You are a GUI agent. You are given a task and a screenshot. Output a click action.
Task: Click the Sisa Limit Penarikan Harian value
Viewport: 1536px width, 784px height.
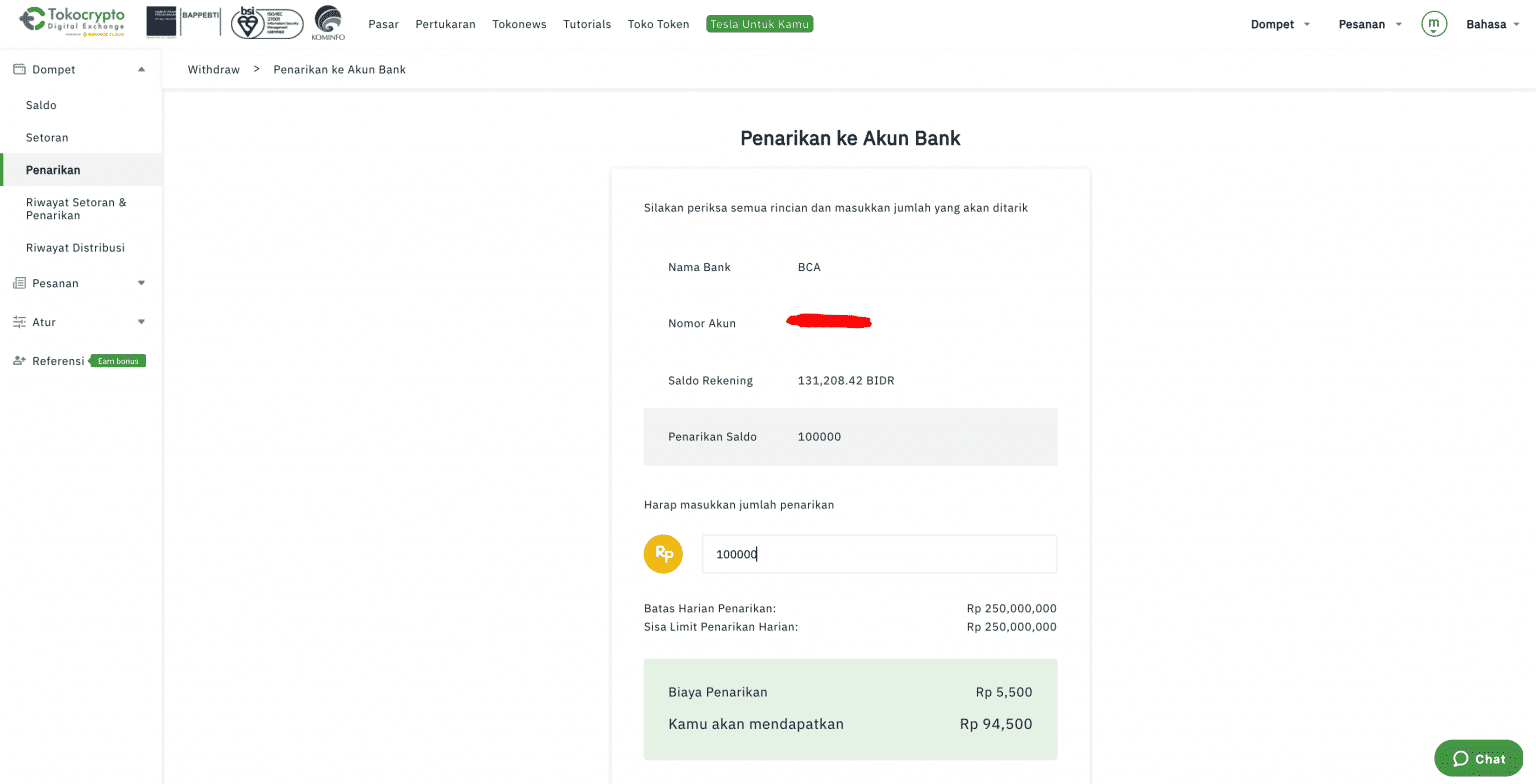(x=1012, y=627)
